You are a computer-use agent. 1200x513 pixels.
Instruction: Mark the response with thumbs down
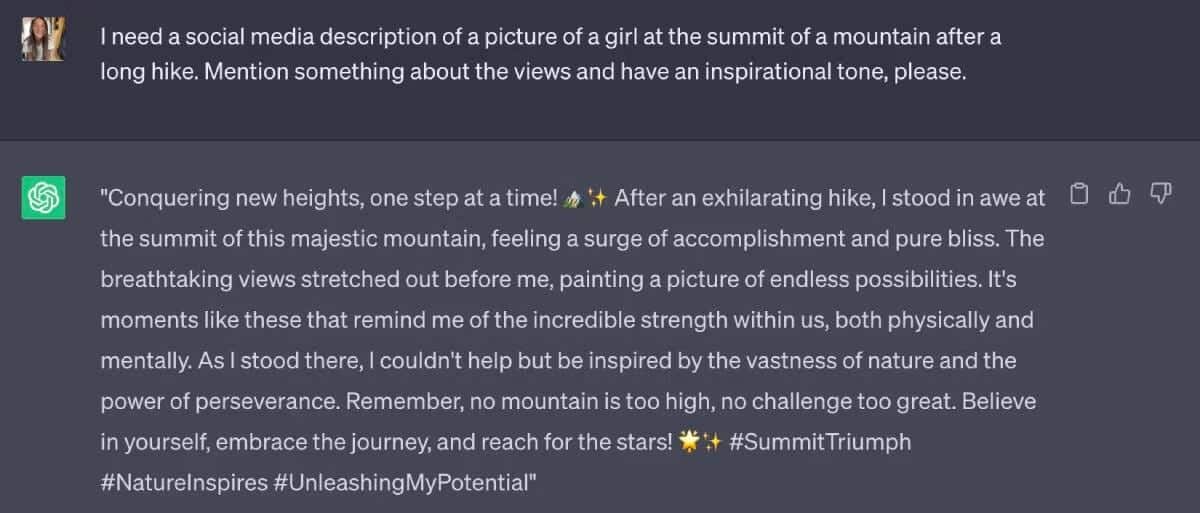pyautogui.click(x=1160, y=194)
